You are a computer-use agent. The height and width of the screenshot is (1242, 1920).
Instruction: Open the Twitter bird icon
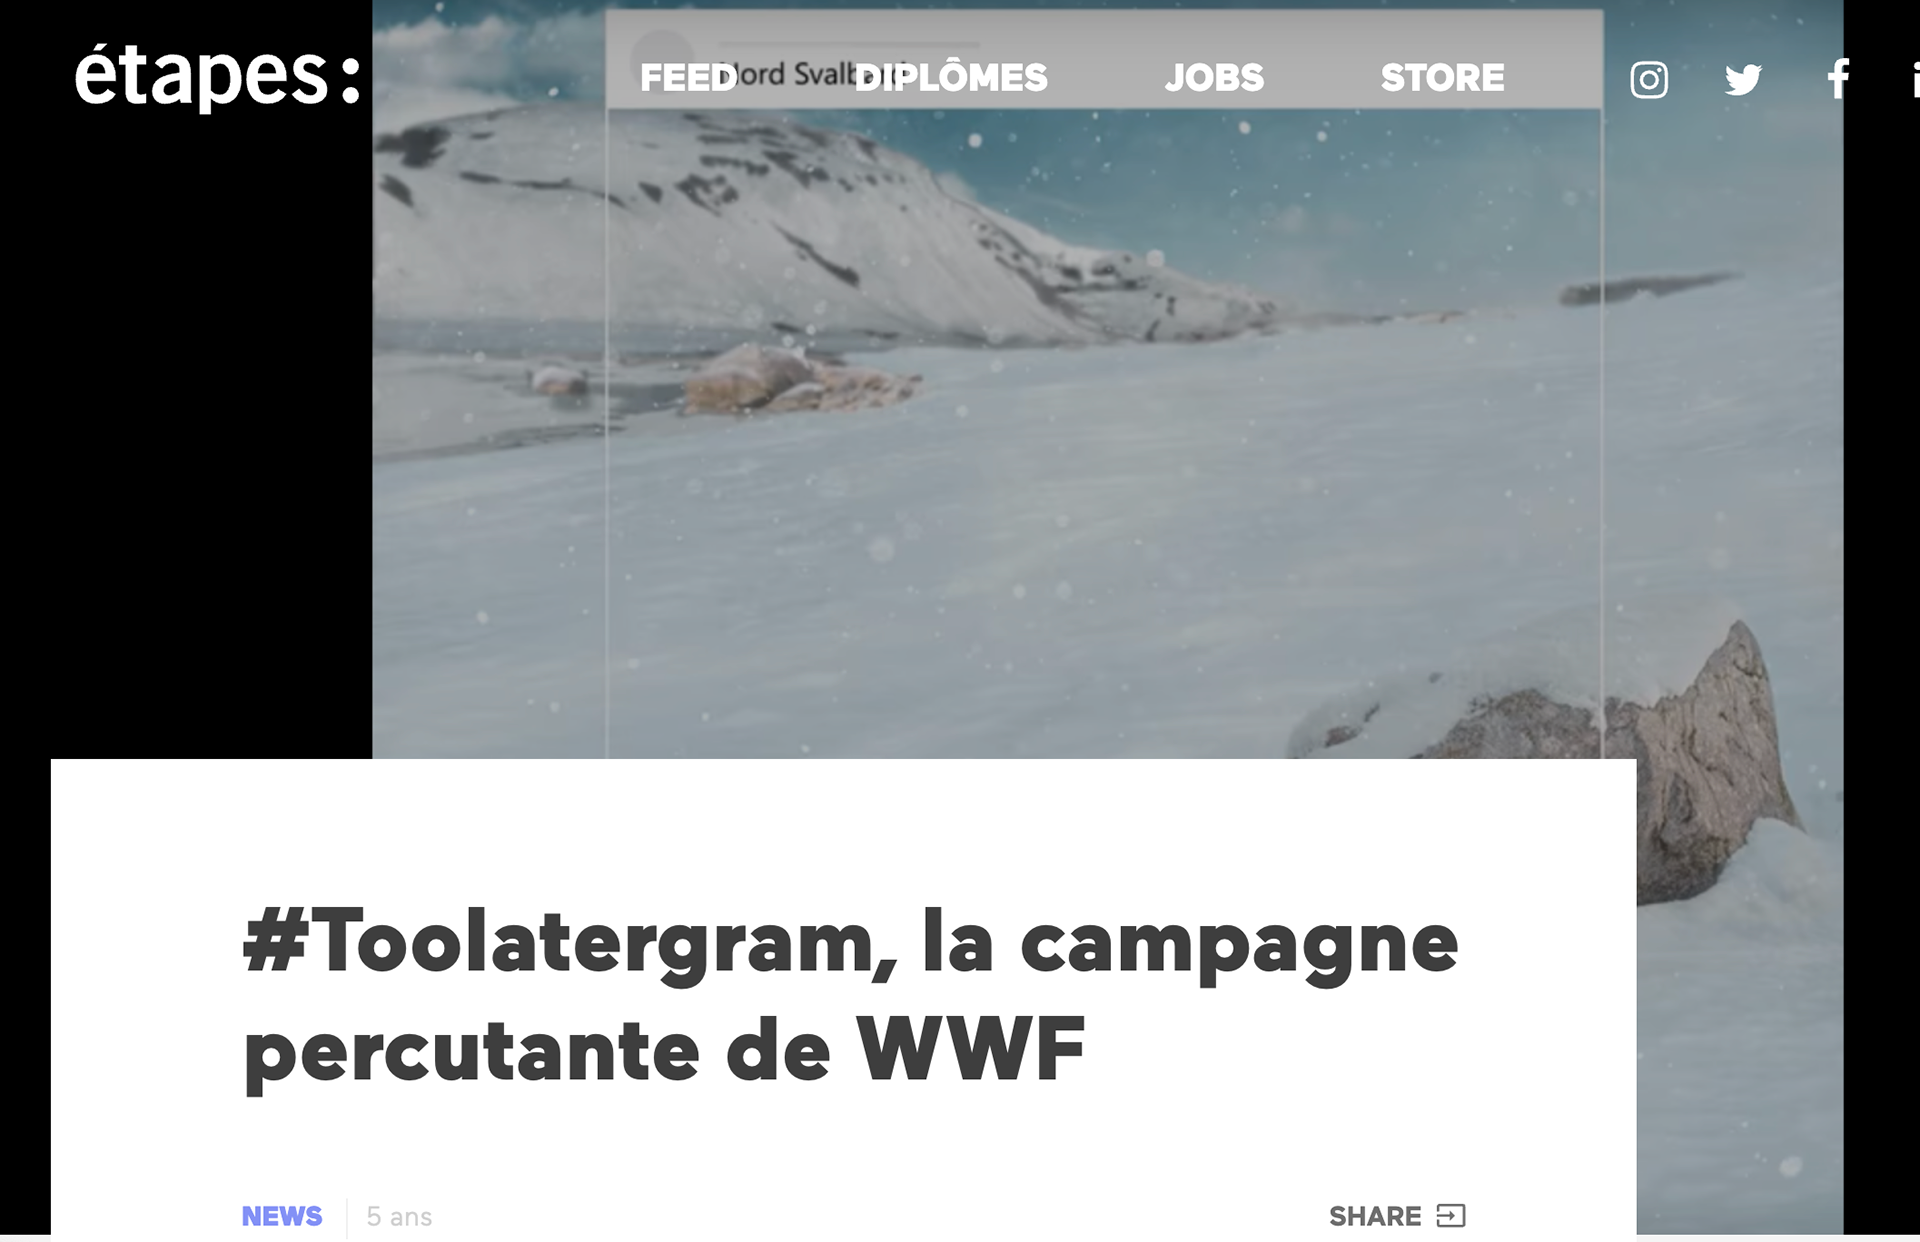(1743, 79)
